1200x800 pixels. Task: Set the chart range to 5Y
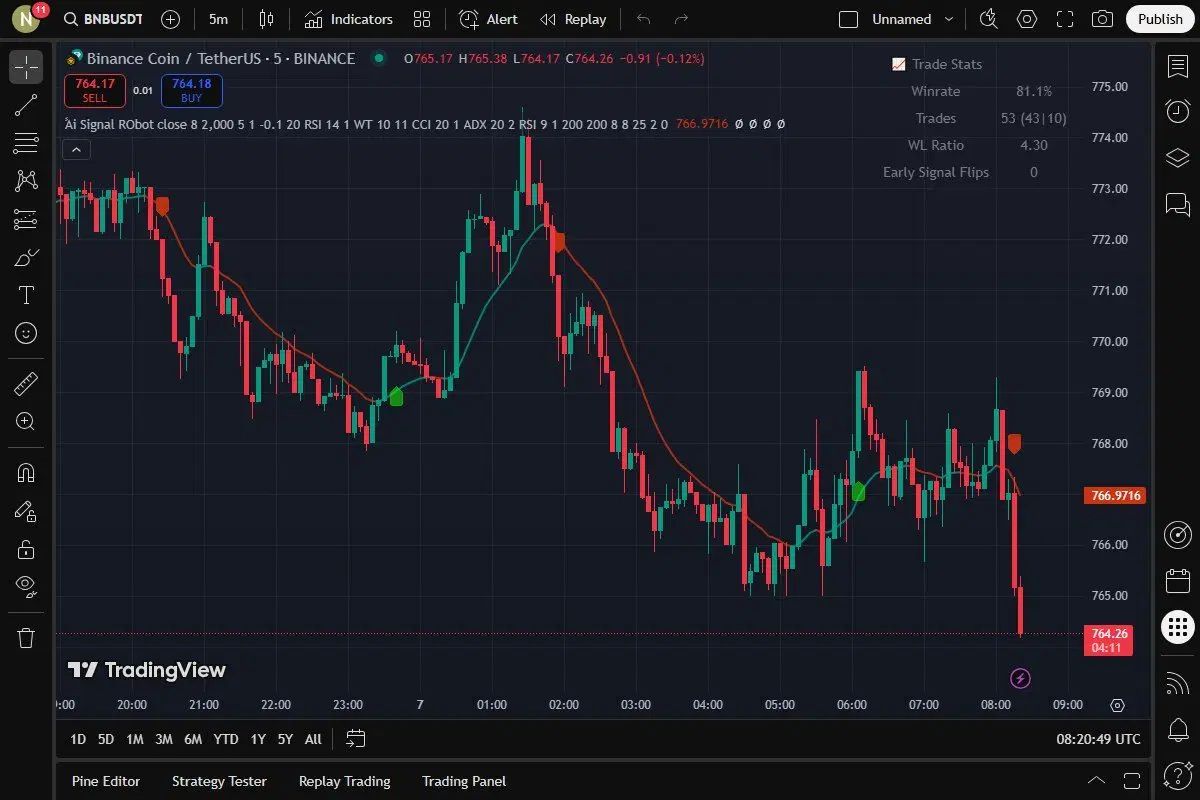285,739
